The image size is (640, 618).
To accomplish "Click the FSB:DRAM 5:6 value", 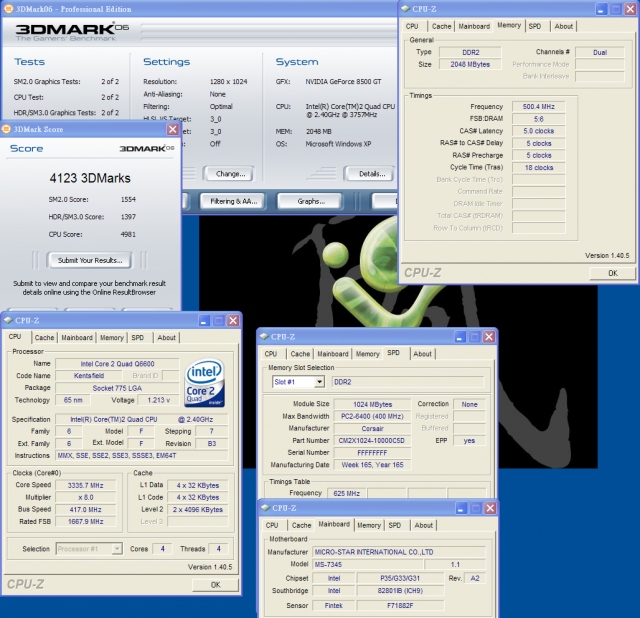I will [x=538, y=119].
